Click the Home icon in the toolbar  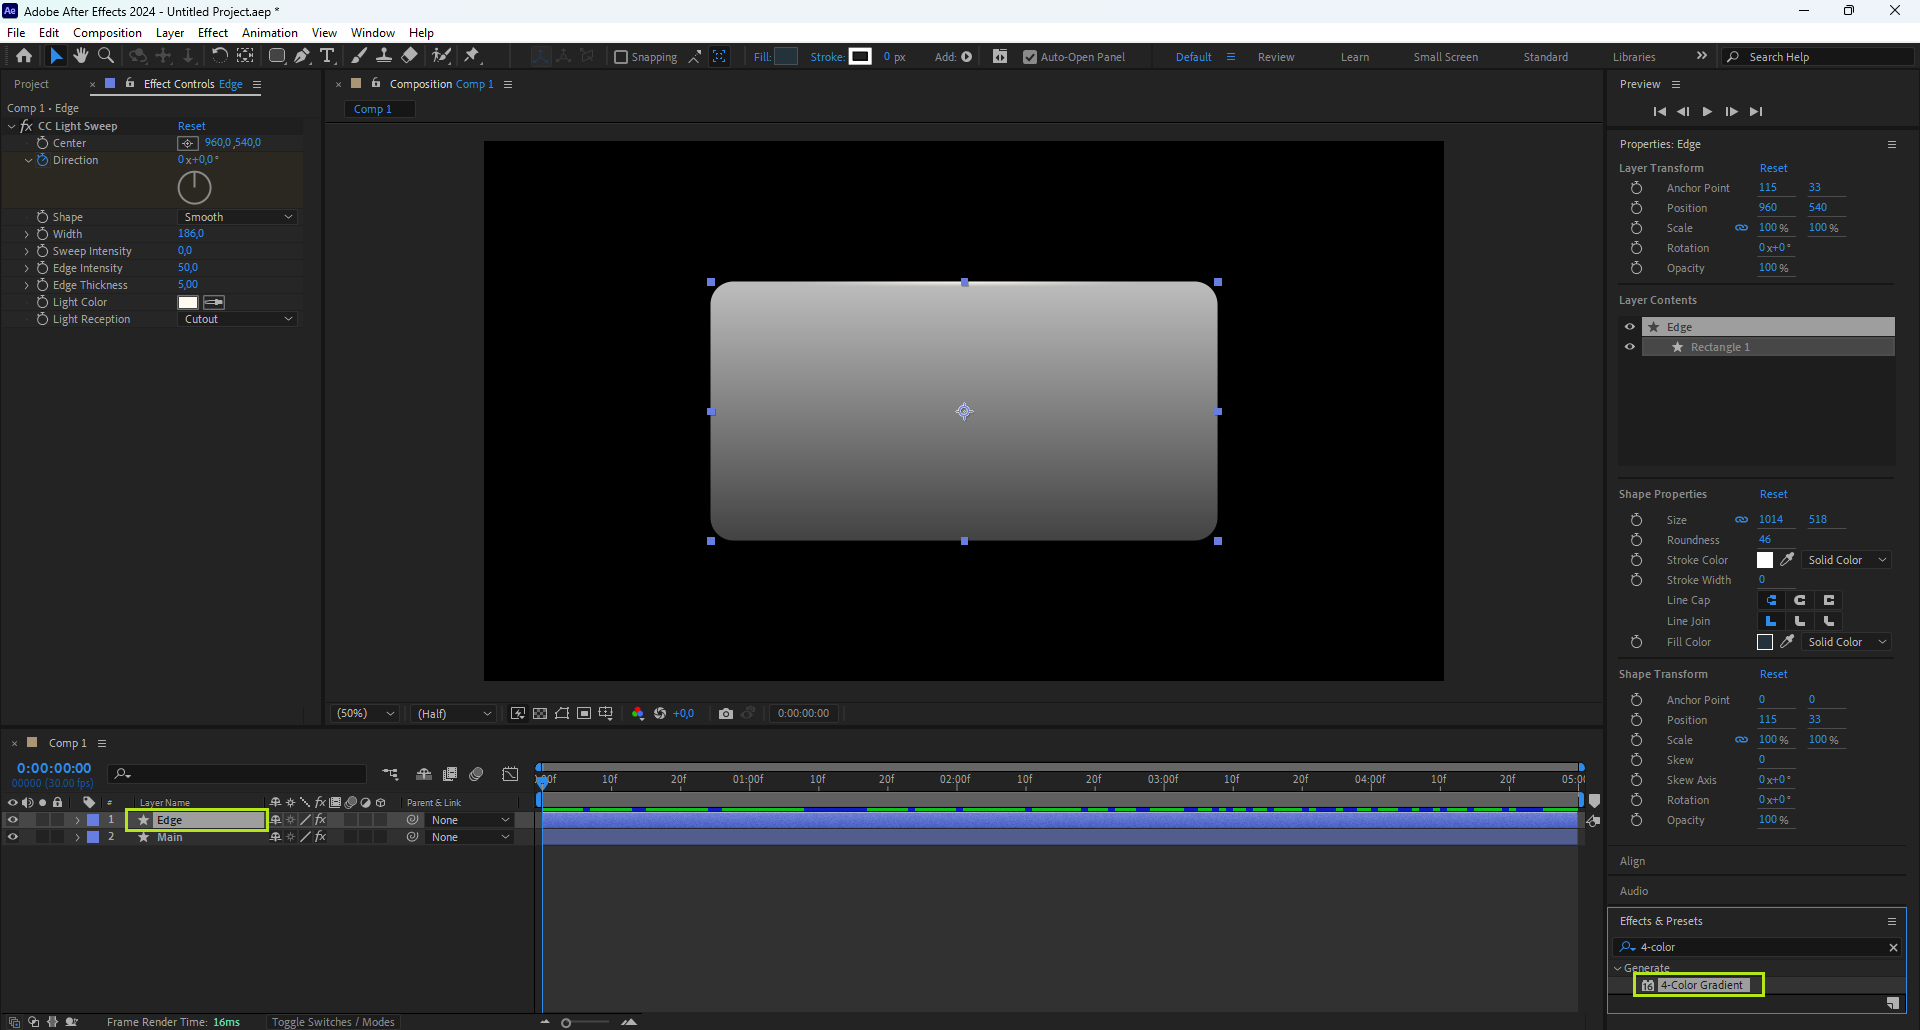[x=24, y=56]
